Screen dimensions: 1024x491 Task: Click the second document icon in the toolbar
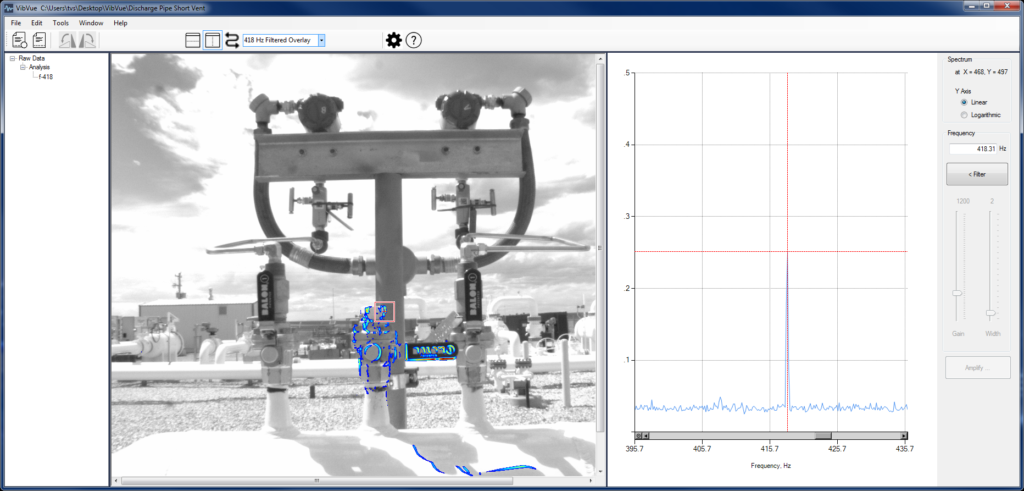coord(39,40)
